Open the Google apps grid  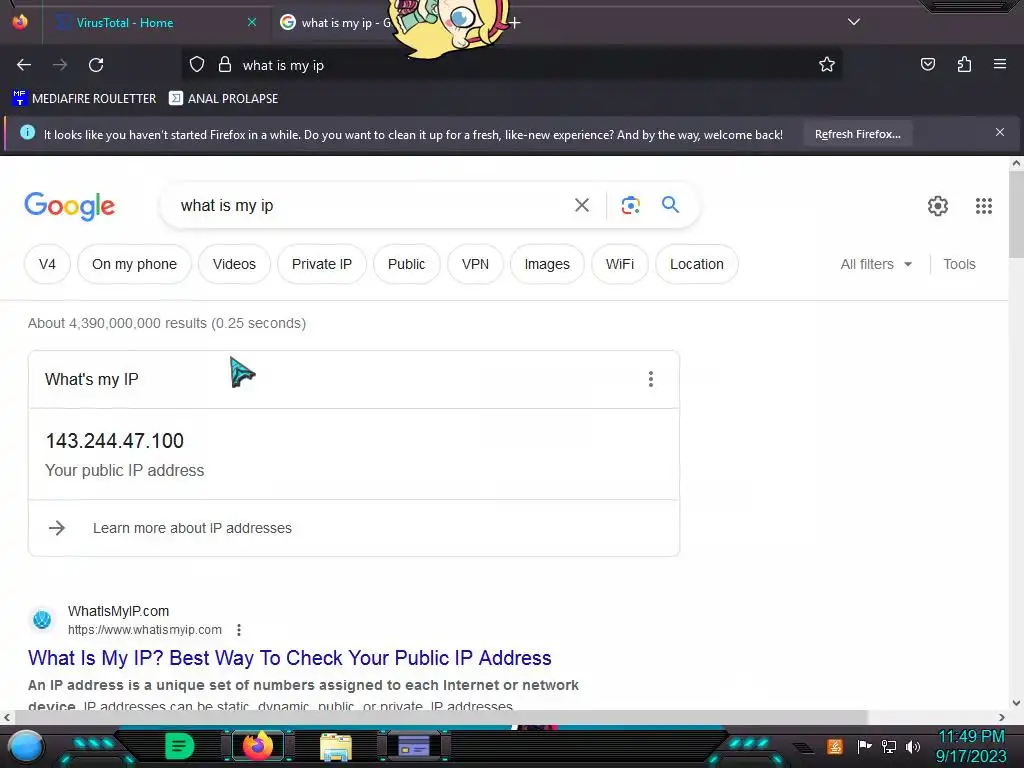(984, 206)
